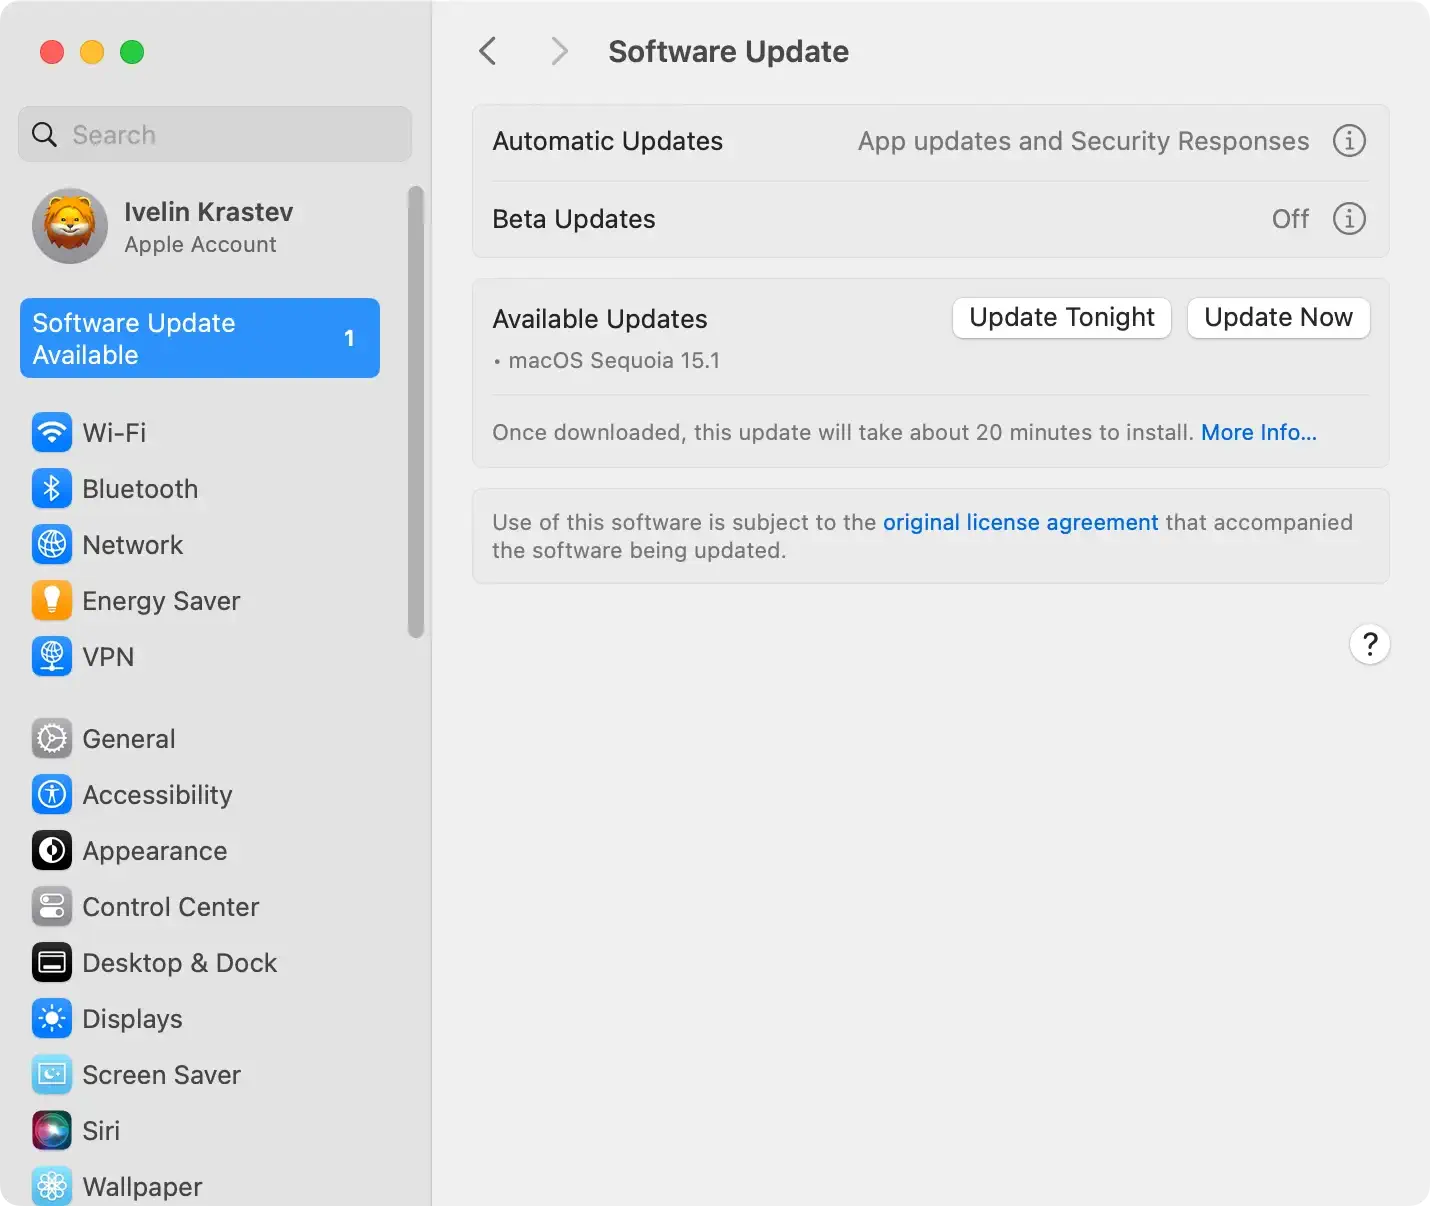Open the Displays sun icon
This screenshot has width=1430, height=1206.
click(52, 1019)
